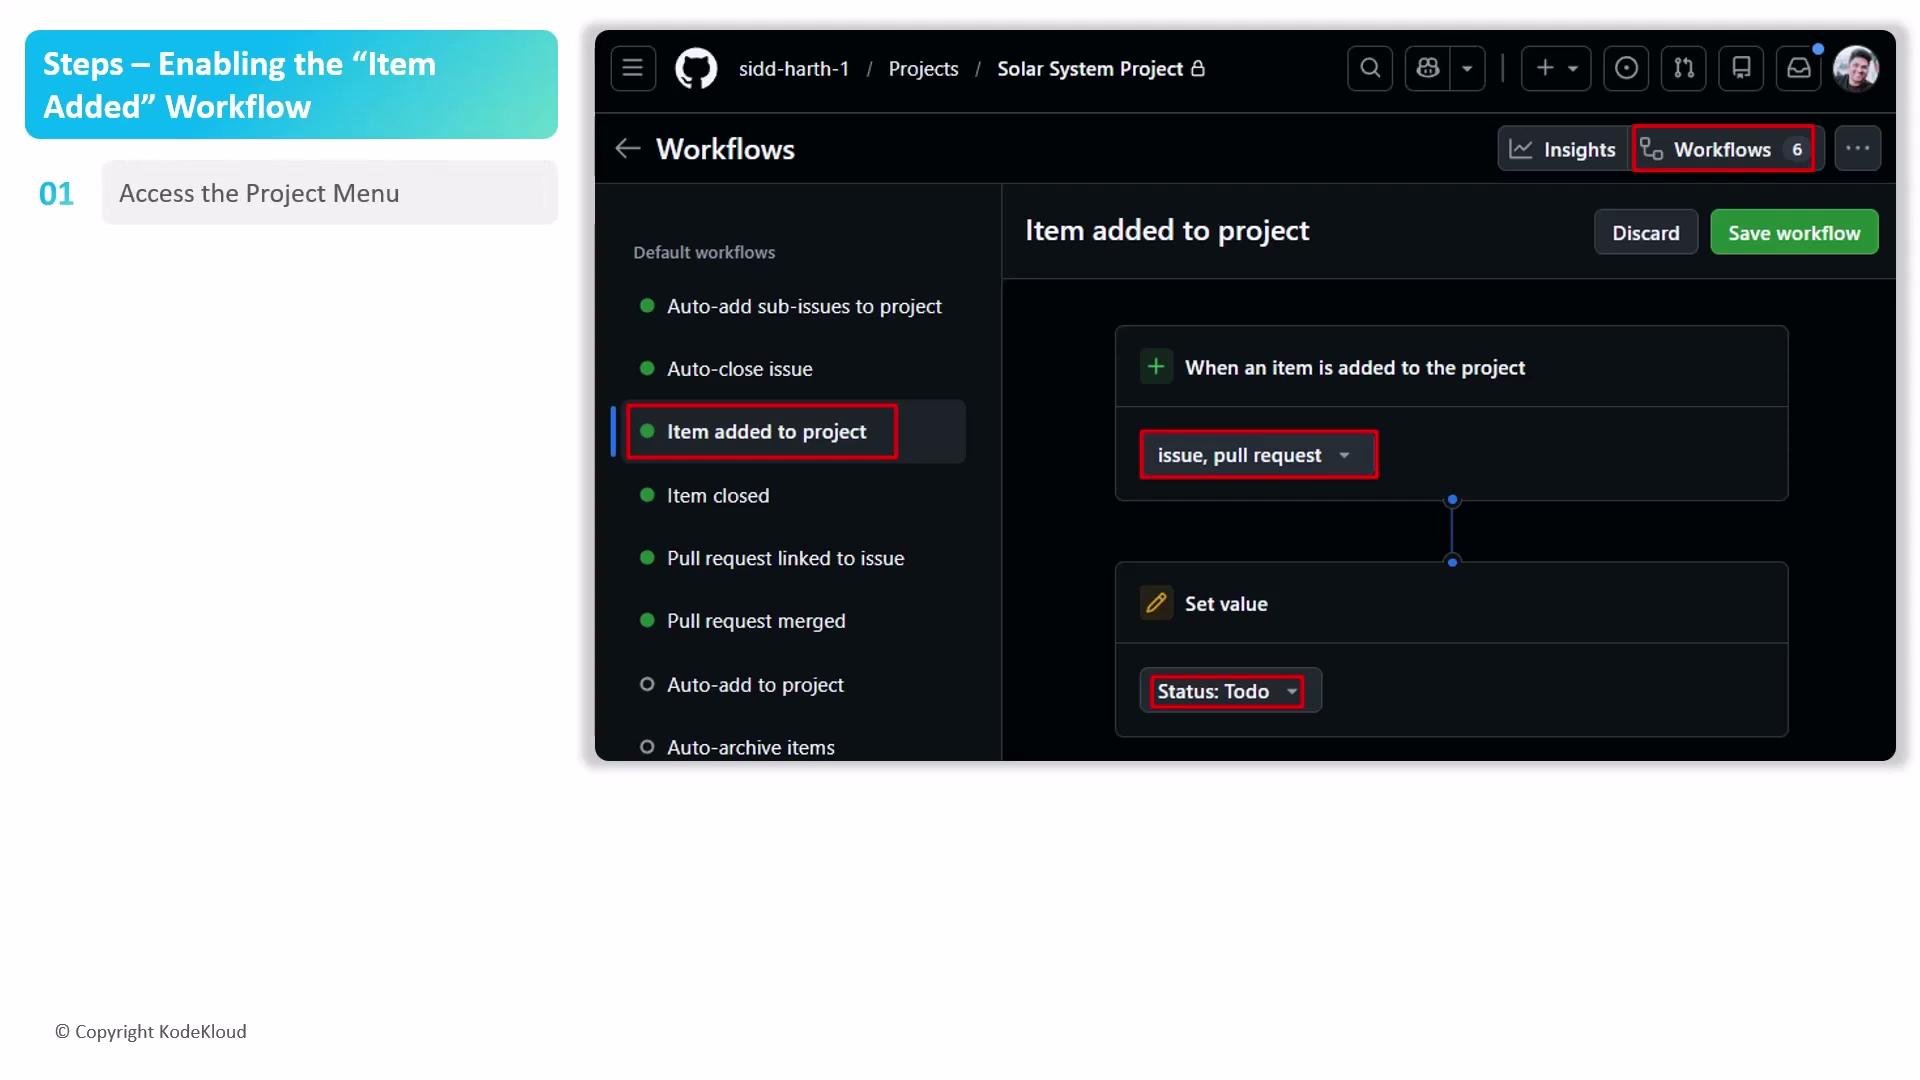This screenshot has width=1920, height=1080.
Task: Click the 'Default workflows' label
Action: tap(704, 252)
